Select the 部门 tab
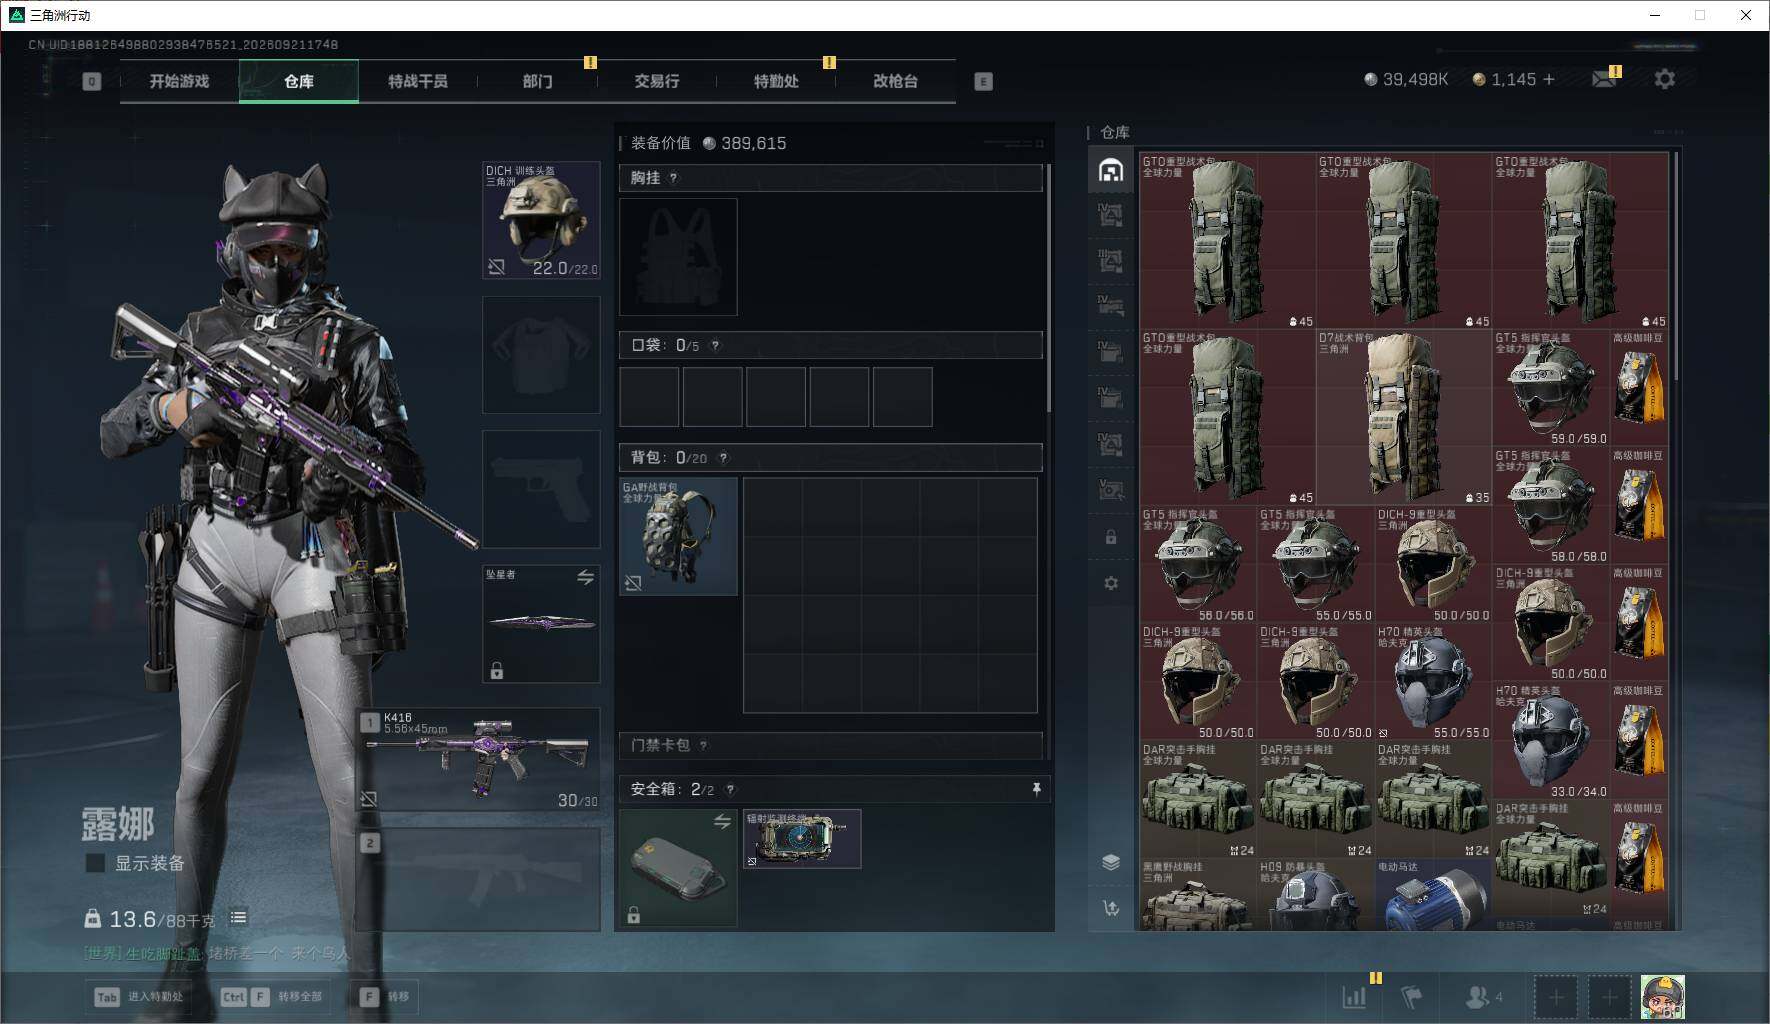The width and height of the screenshot is (1770, 1024). click(x=537, y=81)
